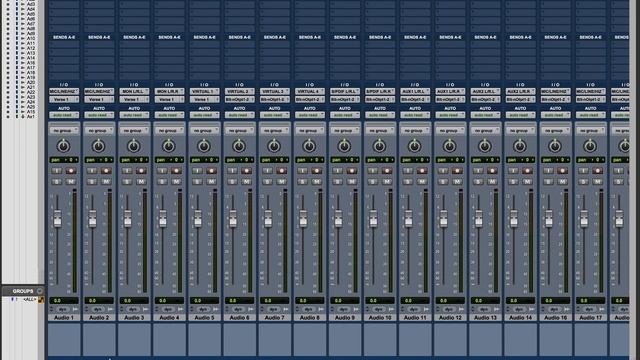
Task: Click the output window icon on Audio 6
Action: tap(251, 310)
